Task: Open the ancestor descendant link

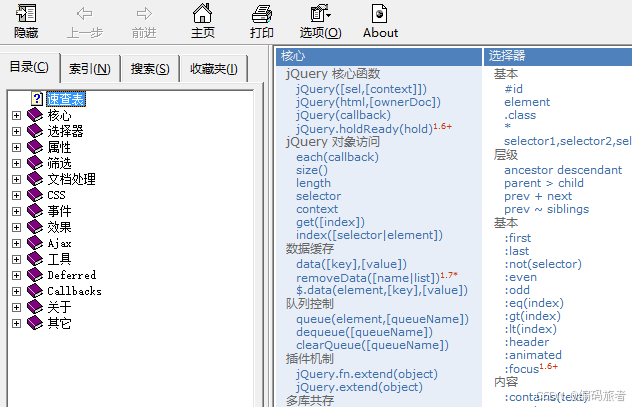Action: (563, 170)
